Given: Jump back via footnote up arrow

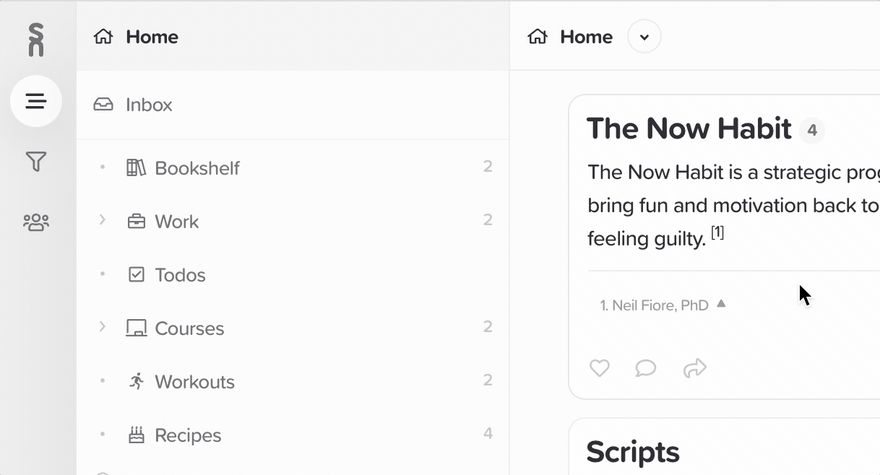Looking at the screenshot, I should click(721, 304).
